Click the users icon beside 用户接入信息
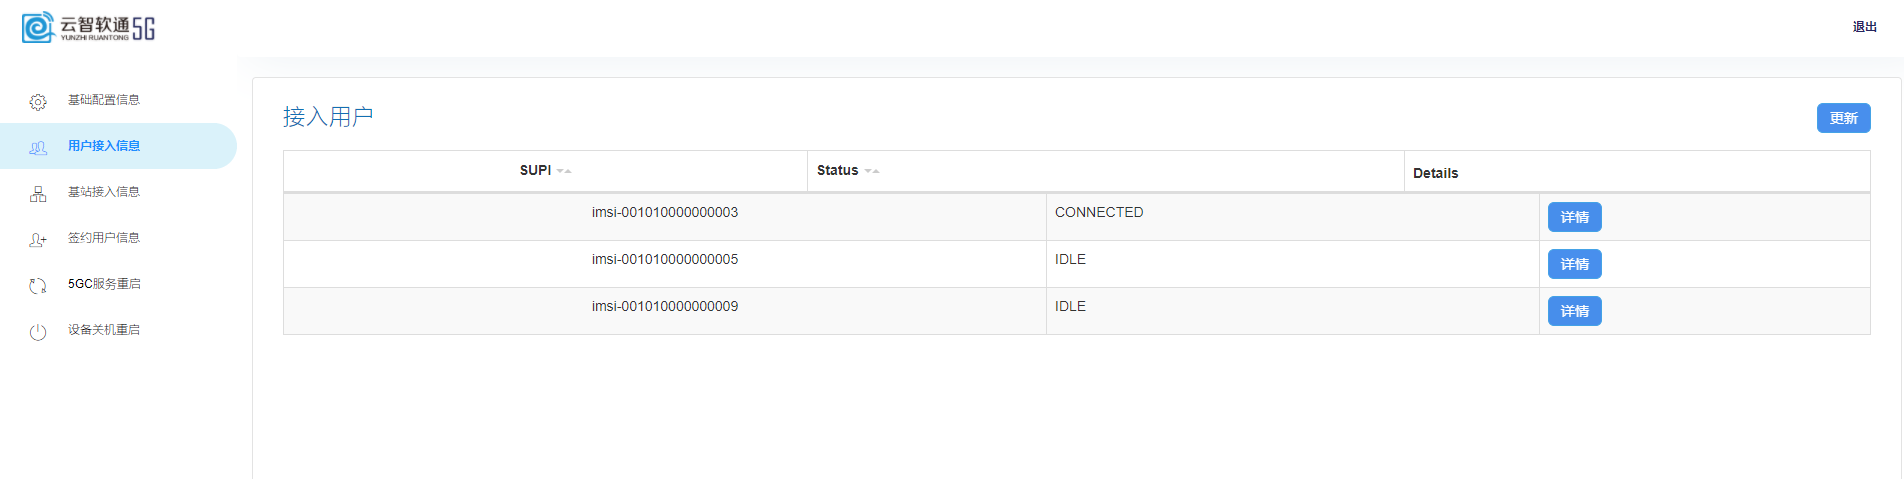The width and height of the screenshot is (1904, 479). click(38, 148)
